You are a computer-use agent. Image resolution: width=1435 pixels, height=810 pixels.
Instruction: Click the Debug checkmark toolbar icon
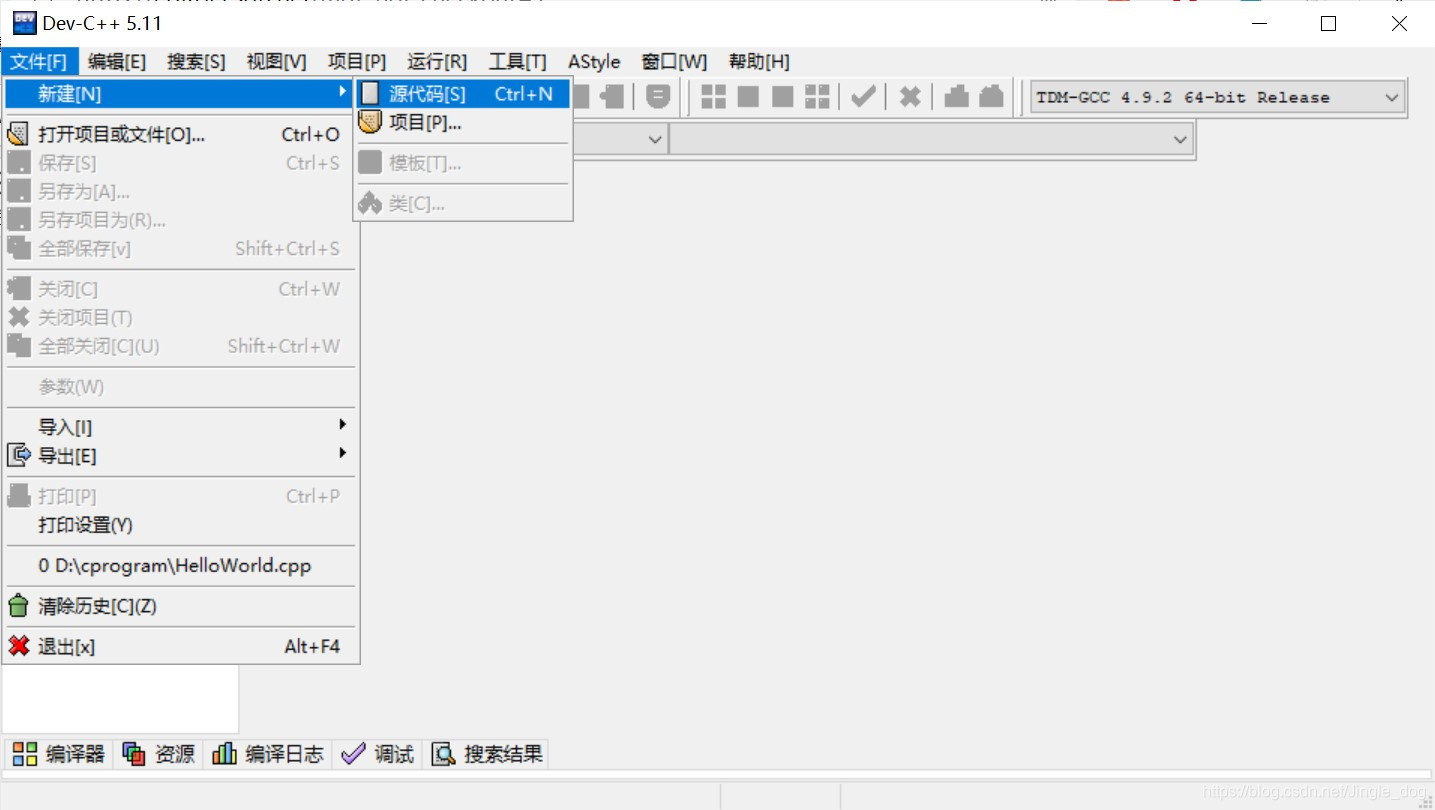point(863,96)
